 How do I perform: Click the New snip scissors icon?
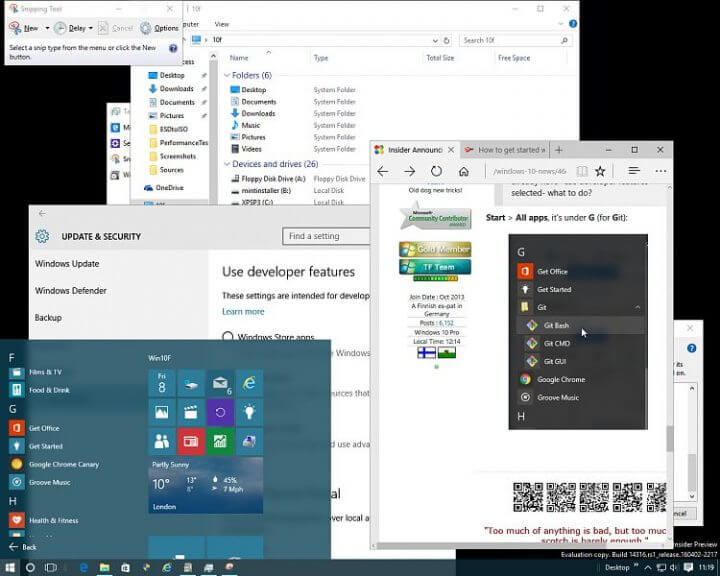16,28
